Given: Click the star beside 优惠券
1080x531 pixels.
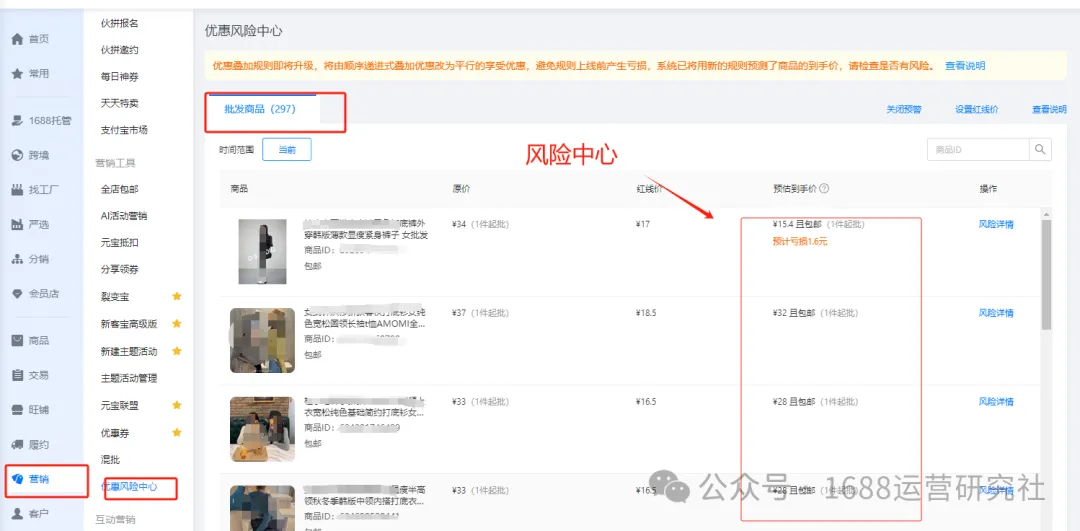Looking at the screenshot, I should pos(176,433).
